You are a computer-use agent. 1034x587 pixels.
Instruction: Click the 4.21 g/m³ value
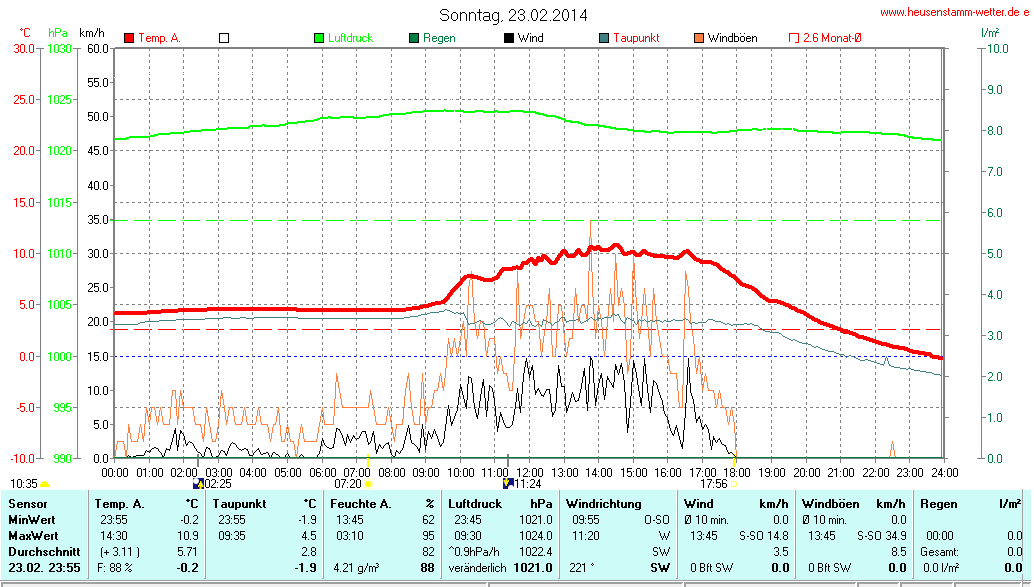356,567
